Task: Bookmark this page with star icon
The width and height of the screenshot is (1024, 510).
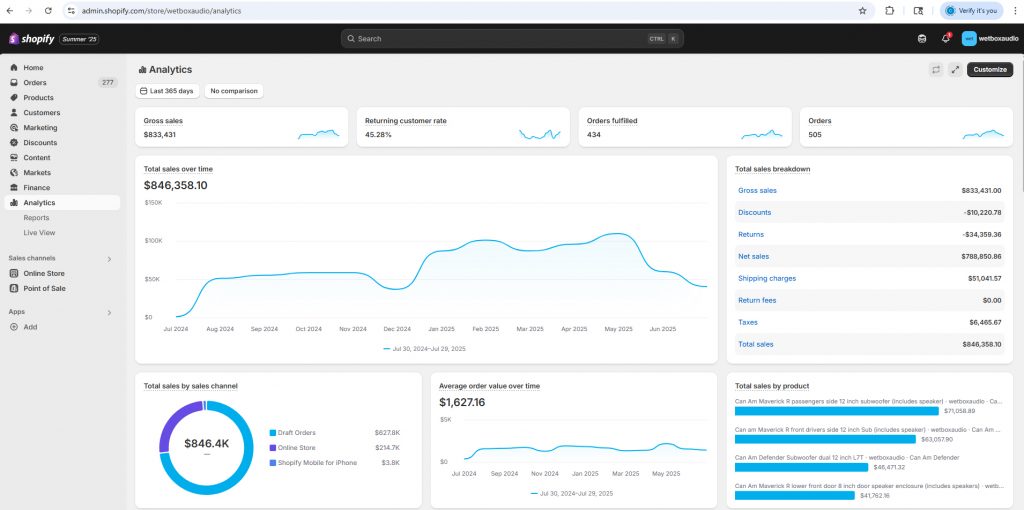Action: [x=862, y=10]
